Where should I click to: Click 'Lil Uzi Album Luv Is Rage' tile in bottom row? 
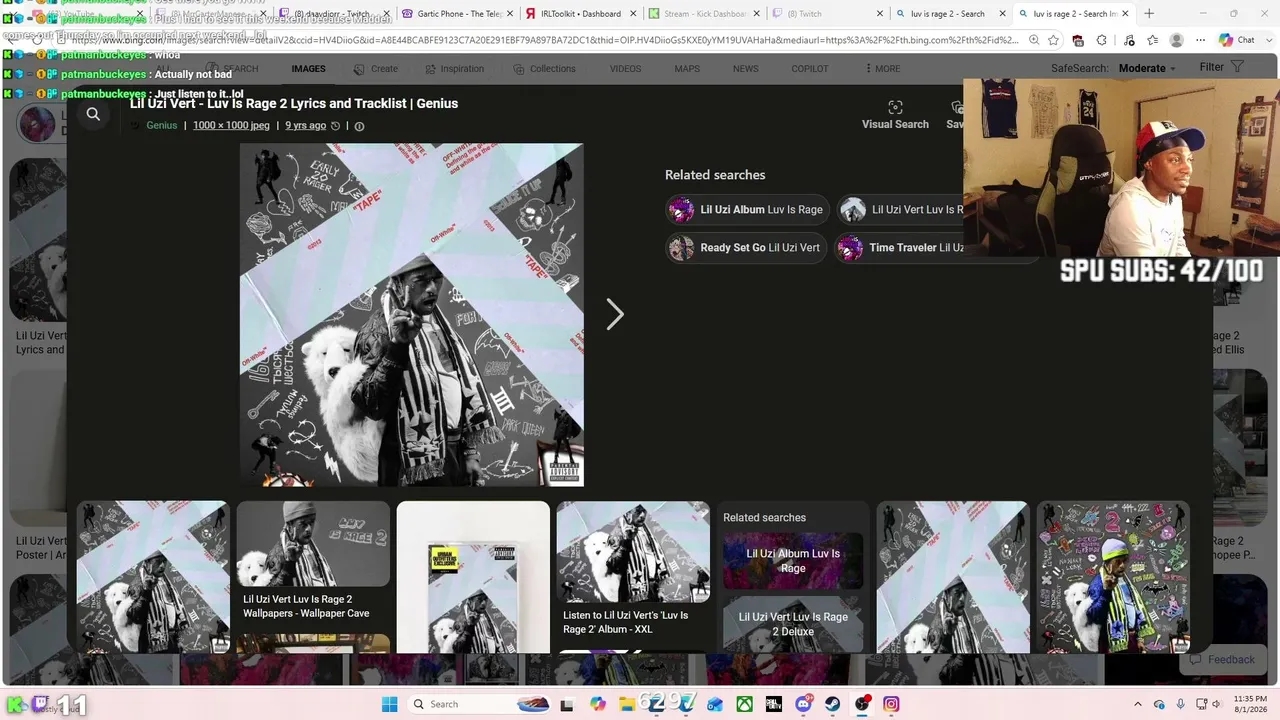pyautogui.click(x=793, y=561)
